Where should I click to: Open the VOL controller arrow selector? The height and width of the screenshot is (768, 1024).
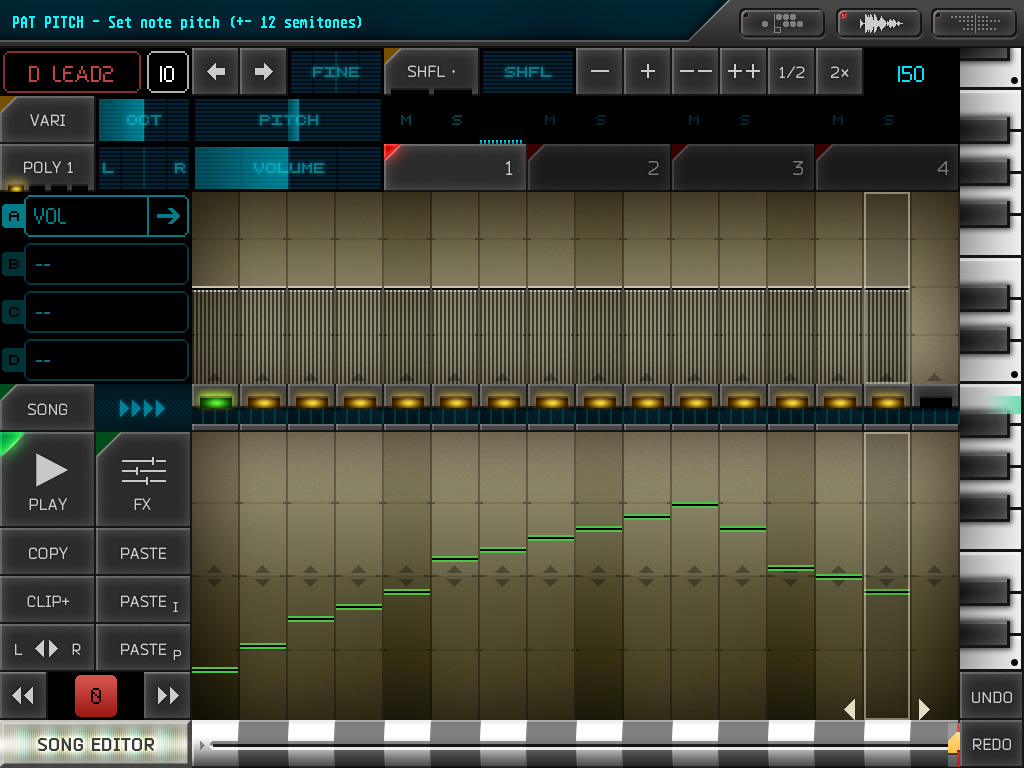168,216
